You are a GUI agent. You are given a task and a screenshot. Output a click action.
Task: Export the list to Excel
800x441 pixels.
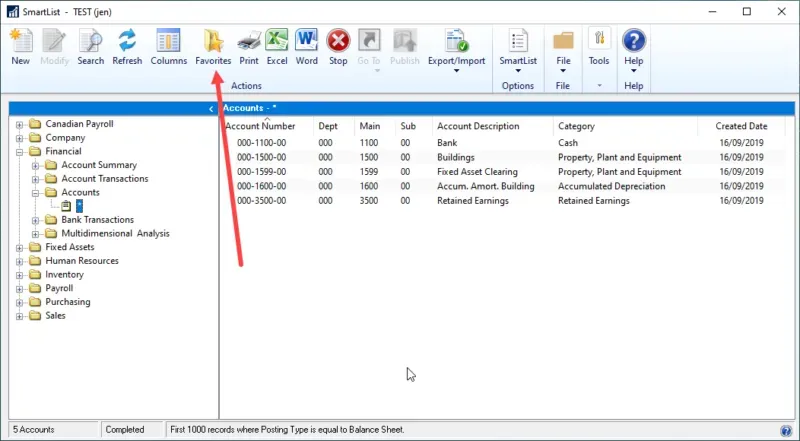[277, 47]
